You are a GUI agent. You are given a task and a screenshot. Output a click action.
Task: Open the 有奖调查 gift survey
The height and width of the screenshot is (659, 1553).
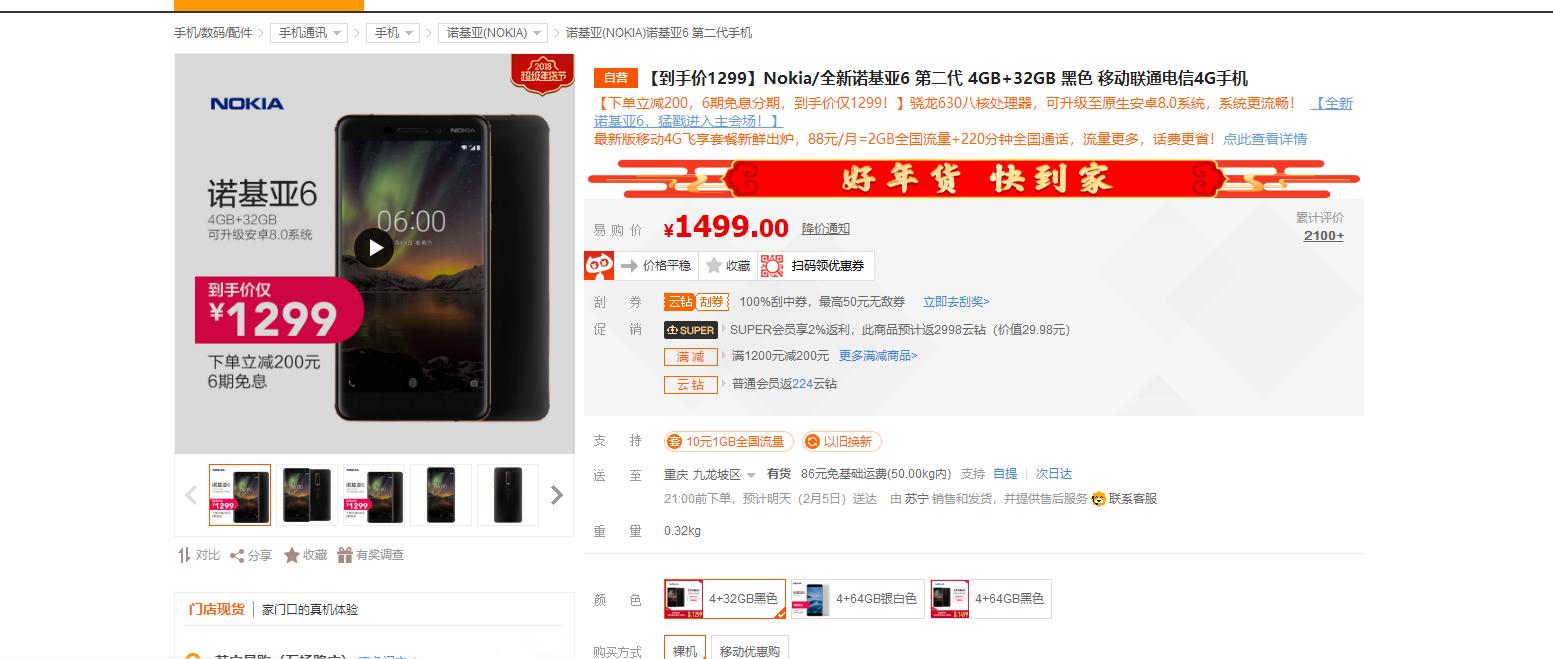tap(345, 555)
